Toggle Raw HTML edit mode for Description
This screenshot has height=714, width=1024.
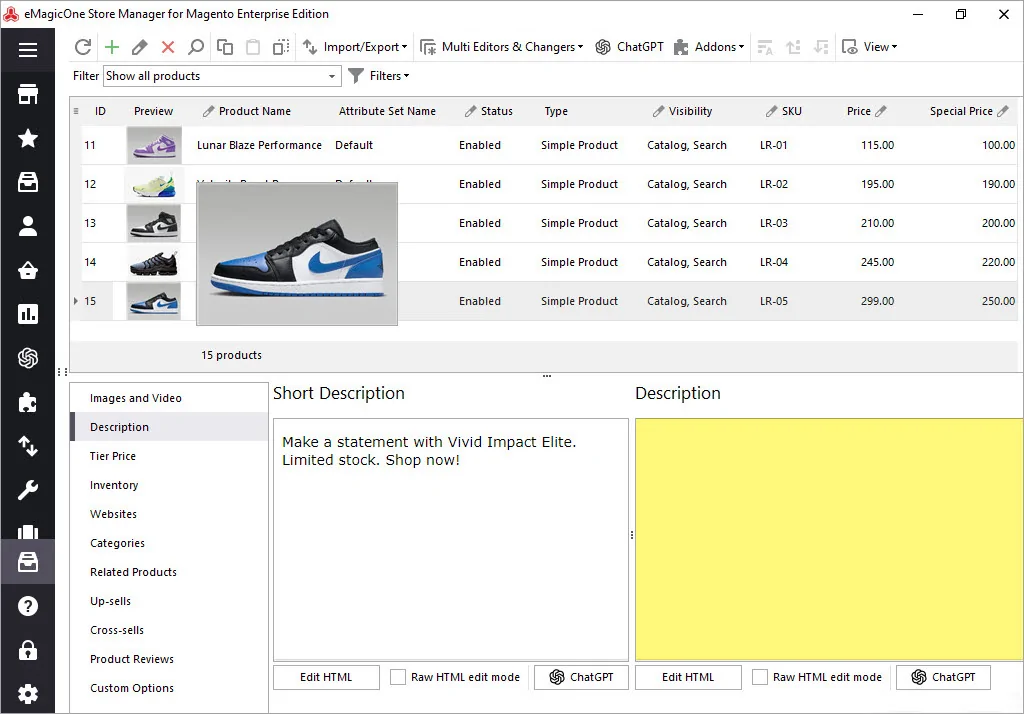coord(760,677)
